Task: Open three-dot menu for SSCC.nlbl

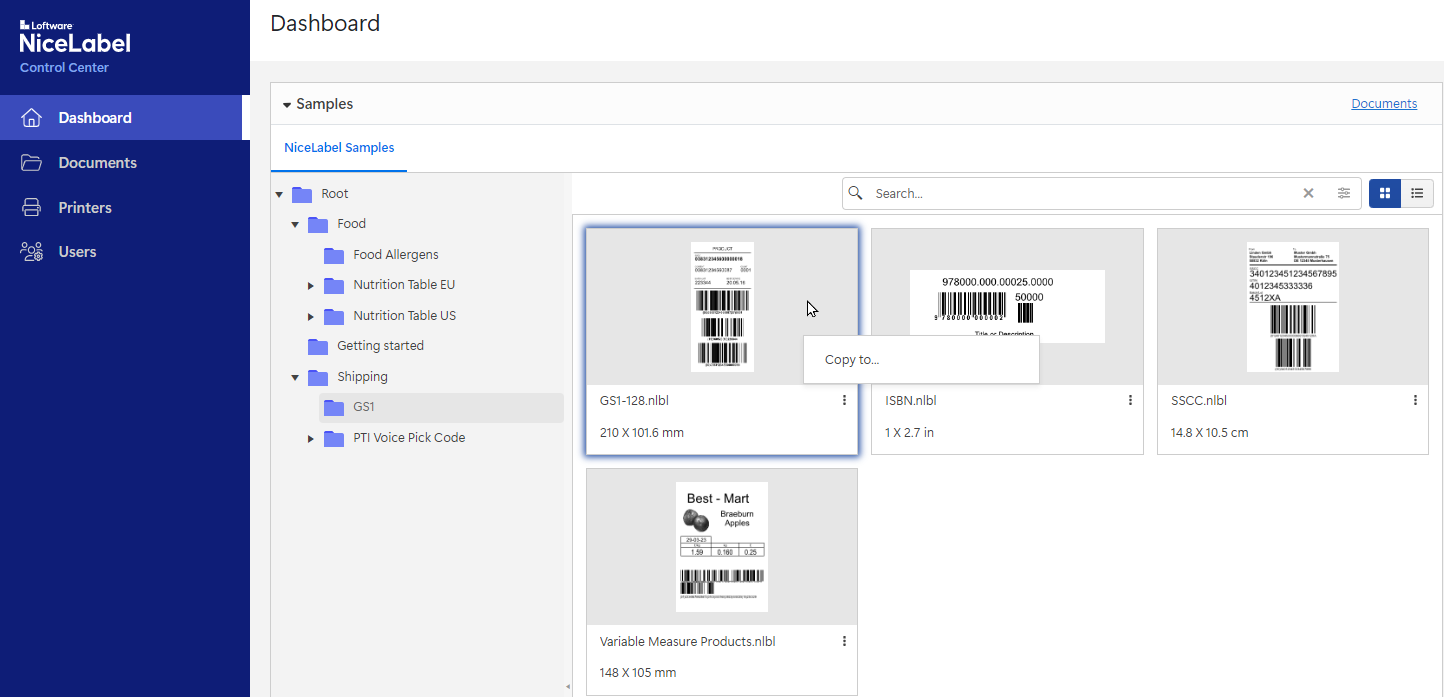Action: coord(1415,400)
